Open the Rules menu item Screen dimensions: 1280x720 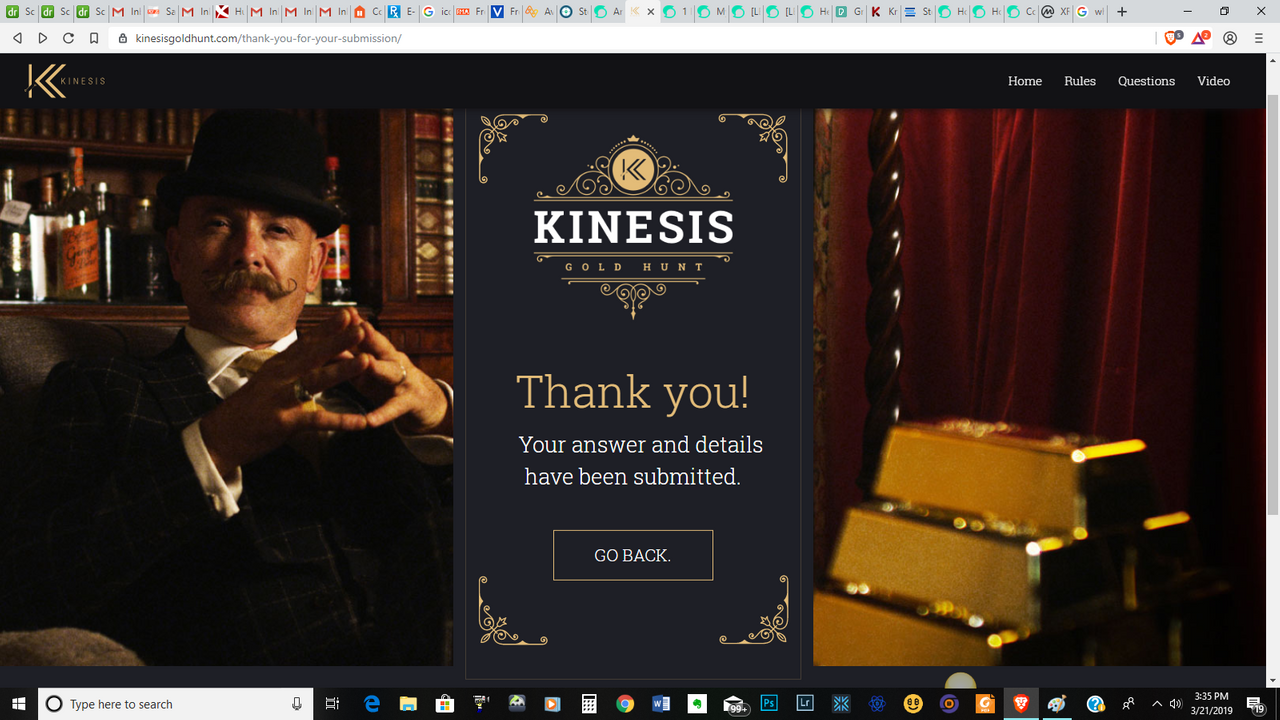point(1080,81)
